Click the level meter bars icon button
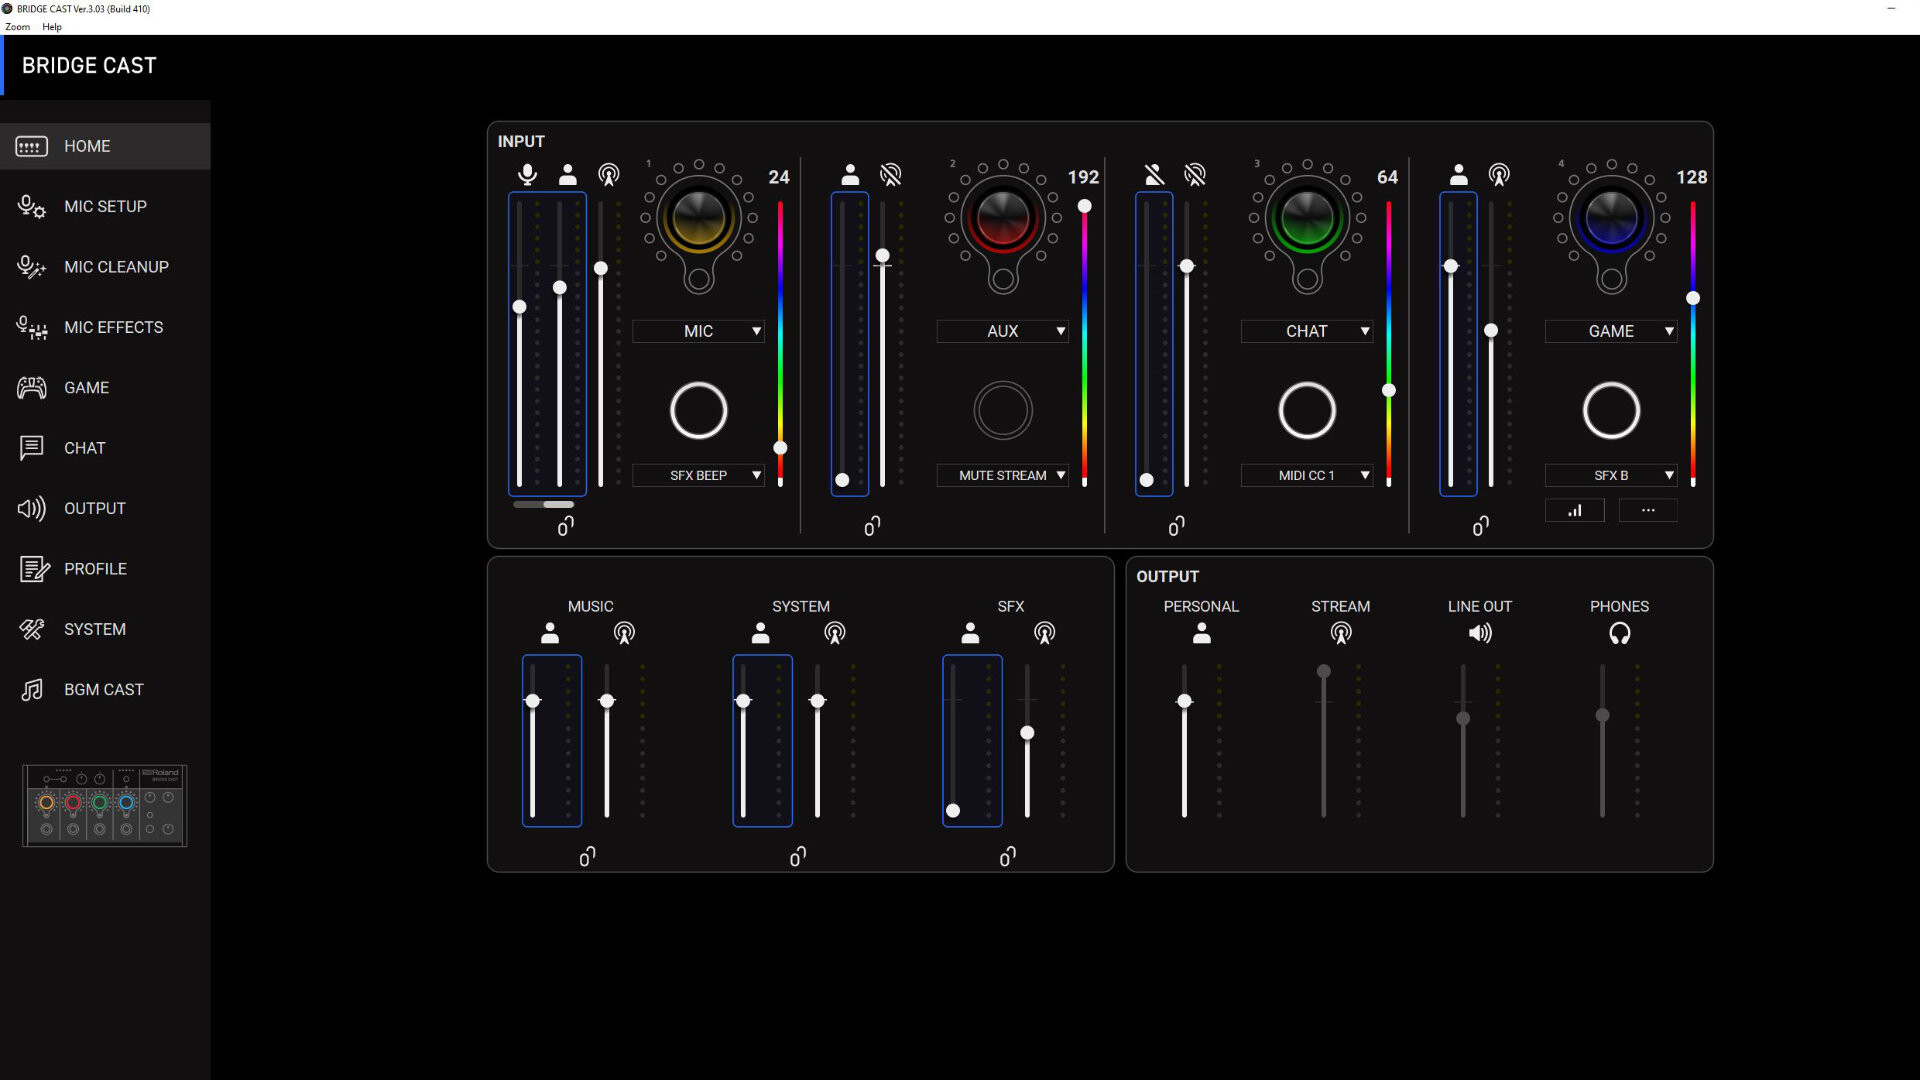 coord(1575,510)
